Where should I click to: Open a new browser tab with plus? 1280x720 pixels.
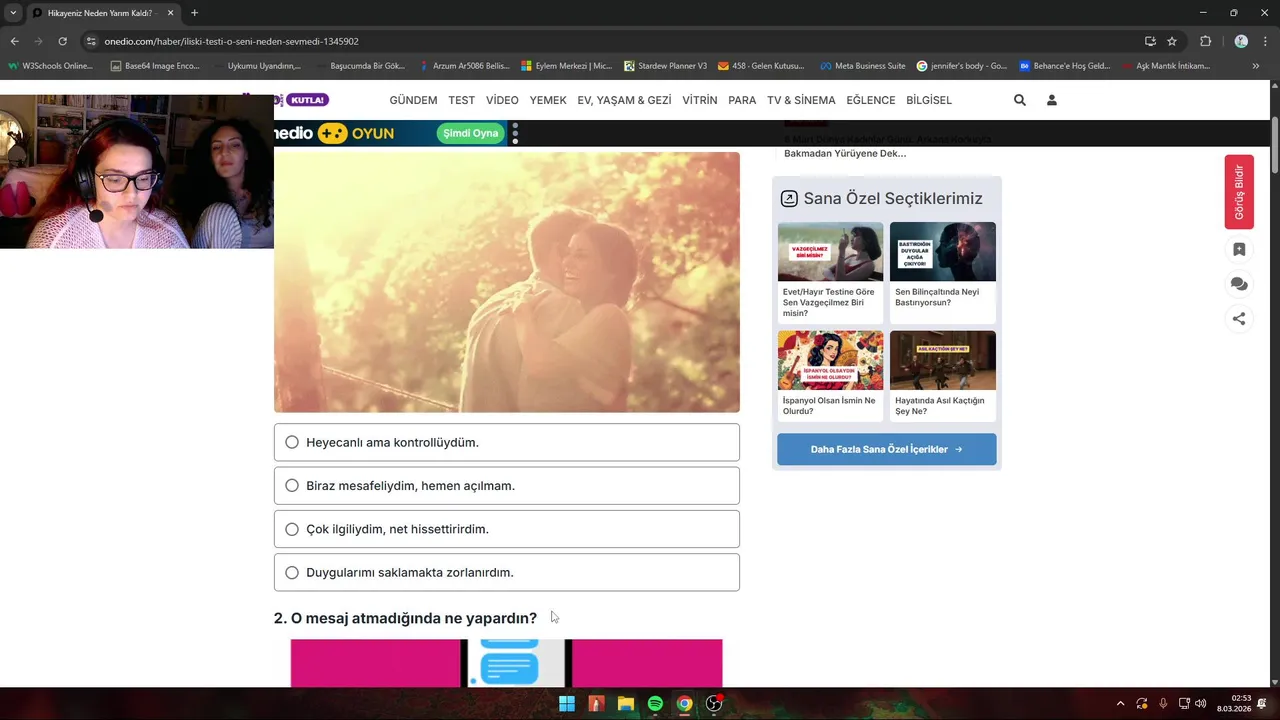194,13
